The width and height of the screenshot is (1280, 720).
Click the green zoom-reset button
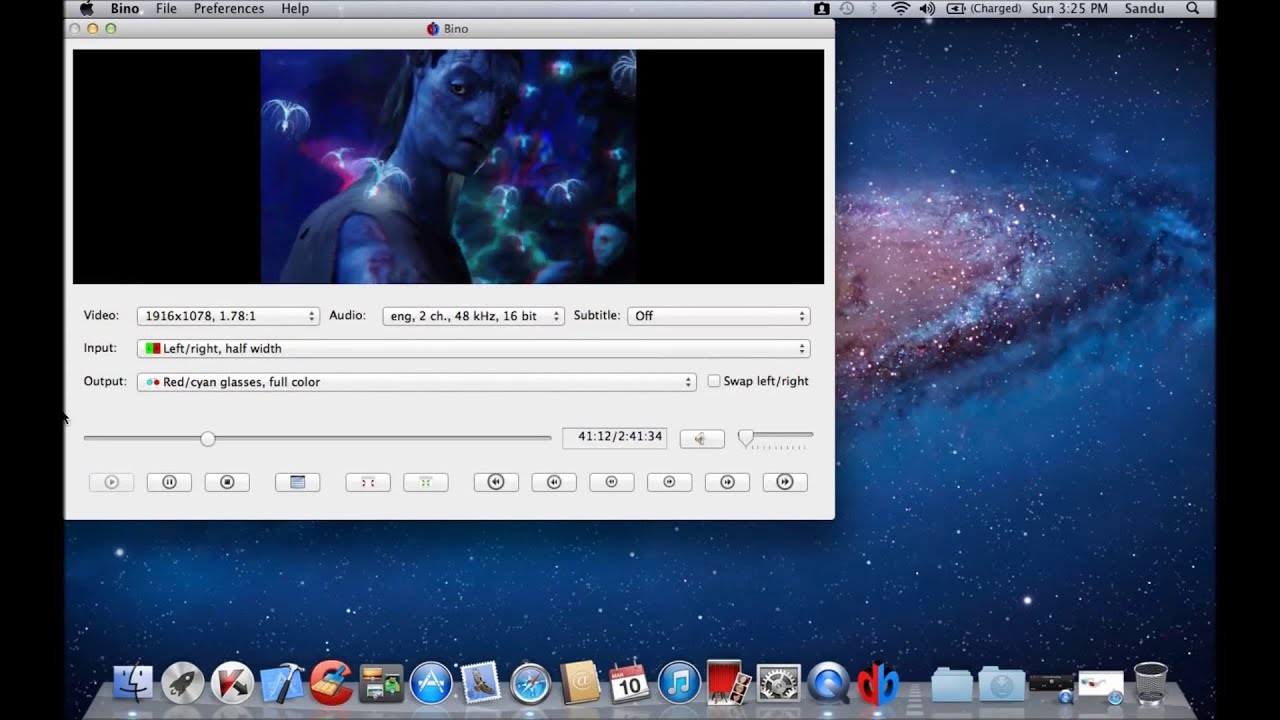(x=426, y=482)
